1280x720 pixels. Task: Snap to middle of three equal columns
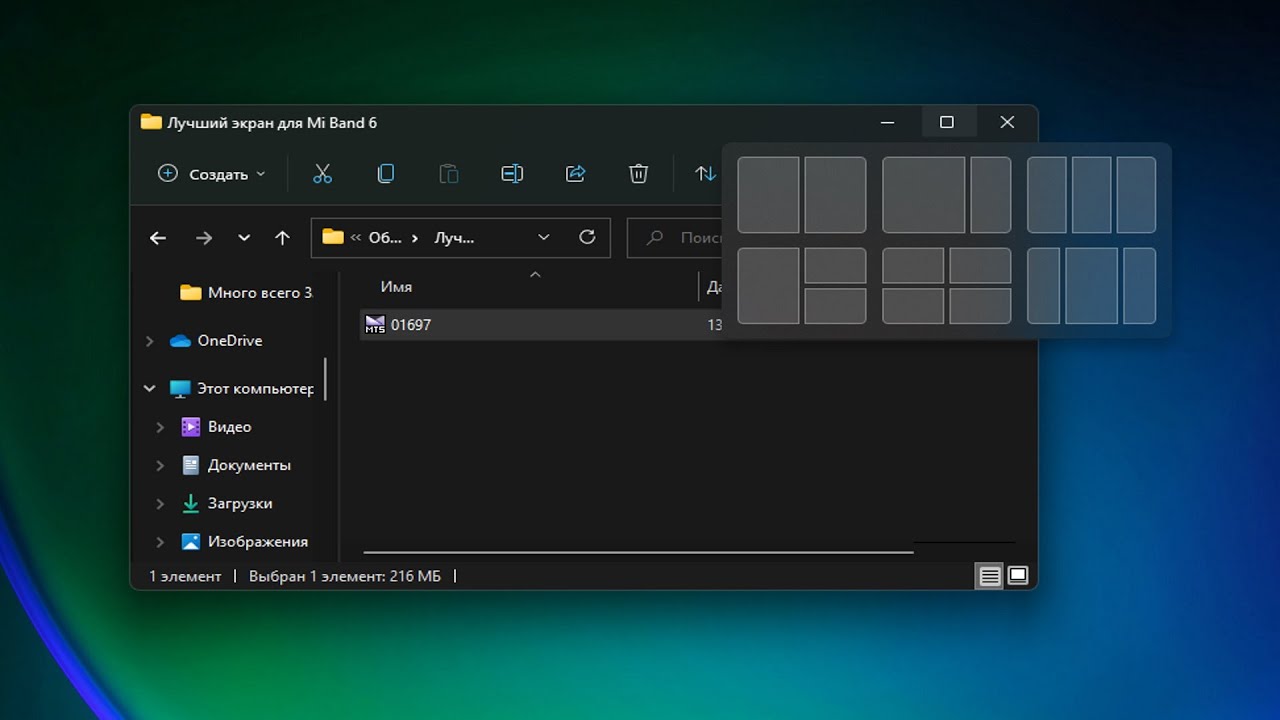click(1092, 195)
